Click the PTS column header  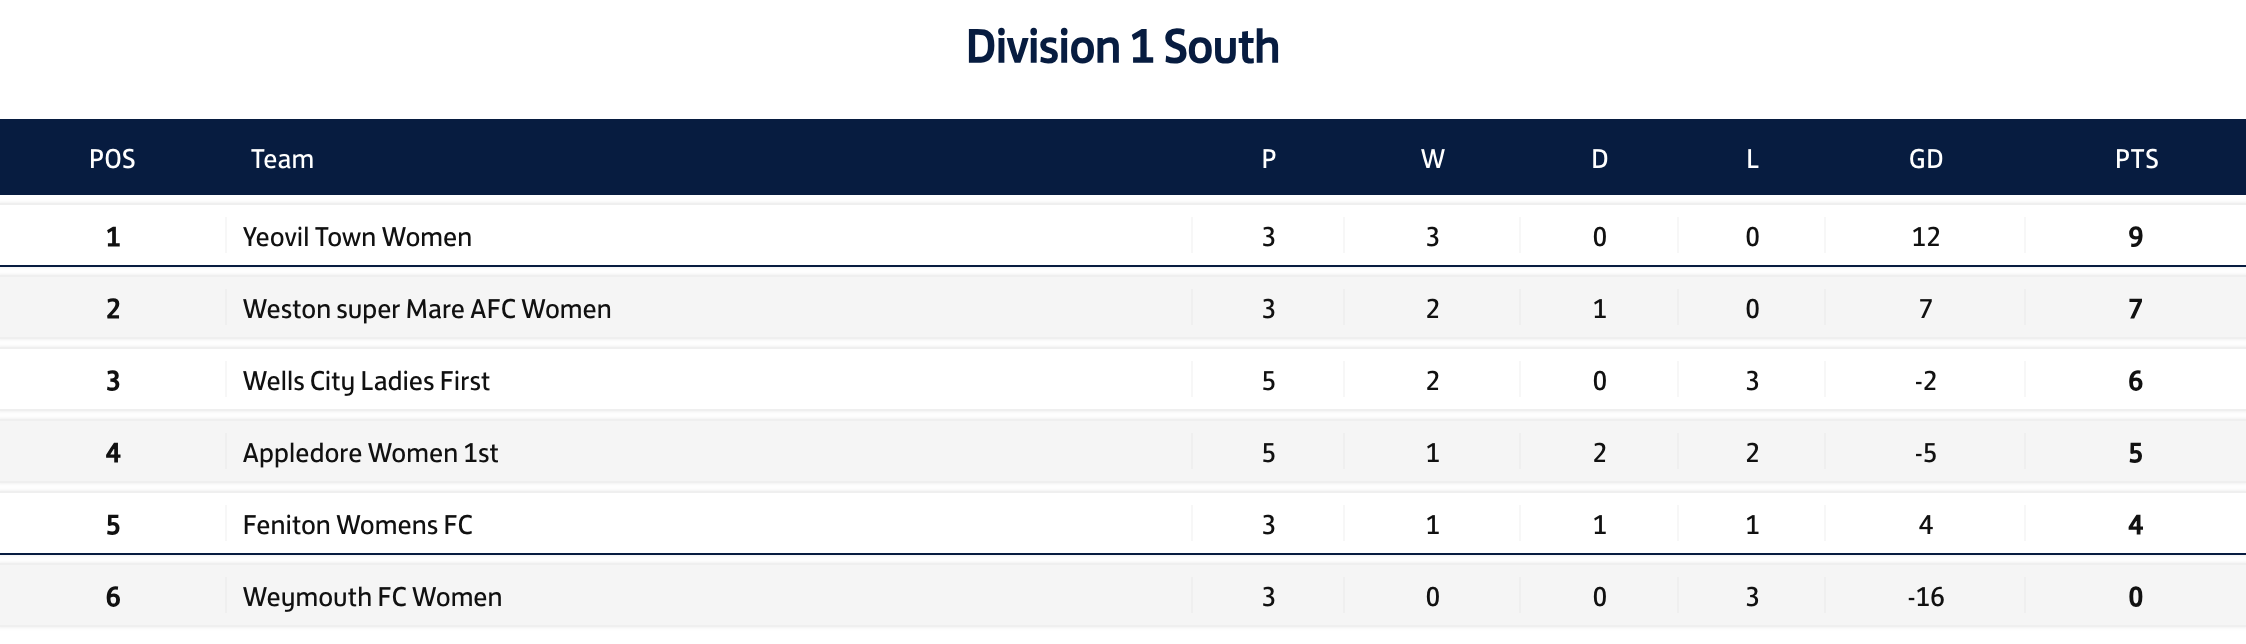tap(2136, 159)
